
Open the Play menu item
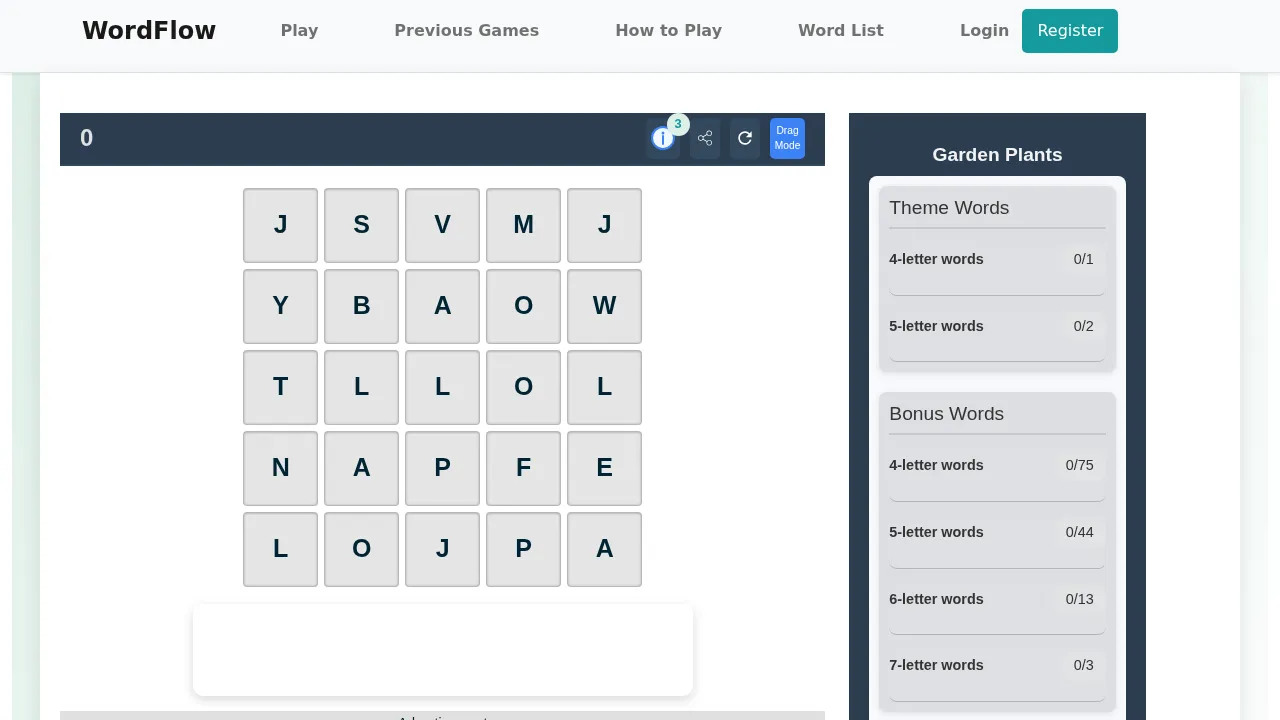pos(300,30)
